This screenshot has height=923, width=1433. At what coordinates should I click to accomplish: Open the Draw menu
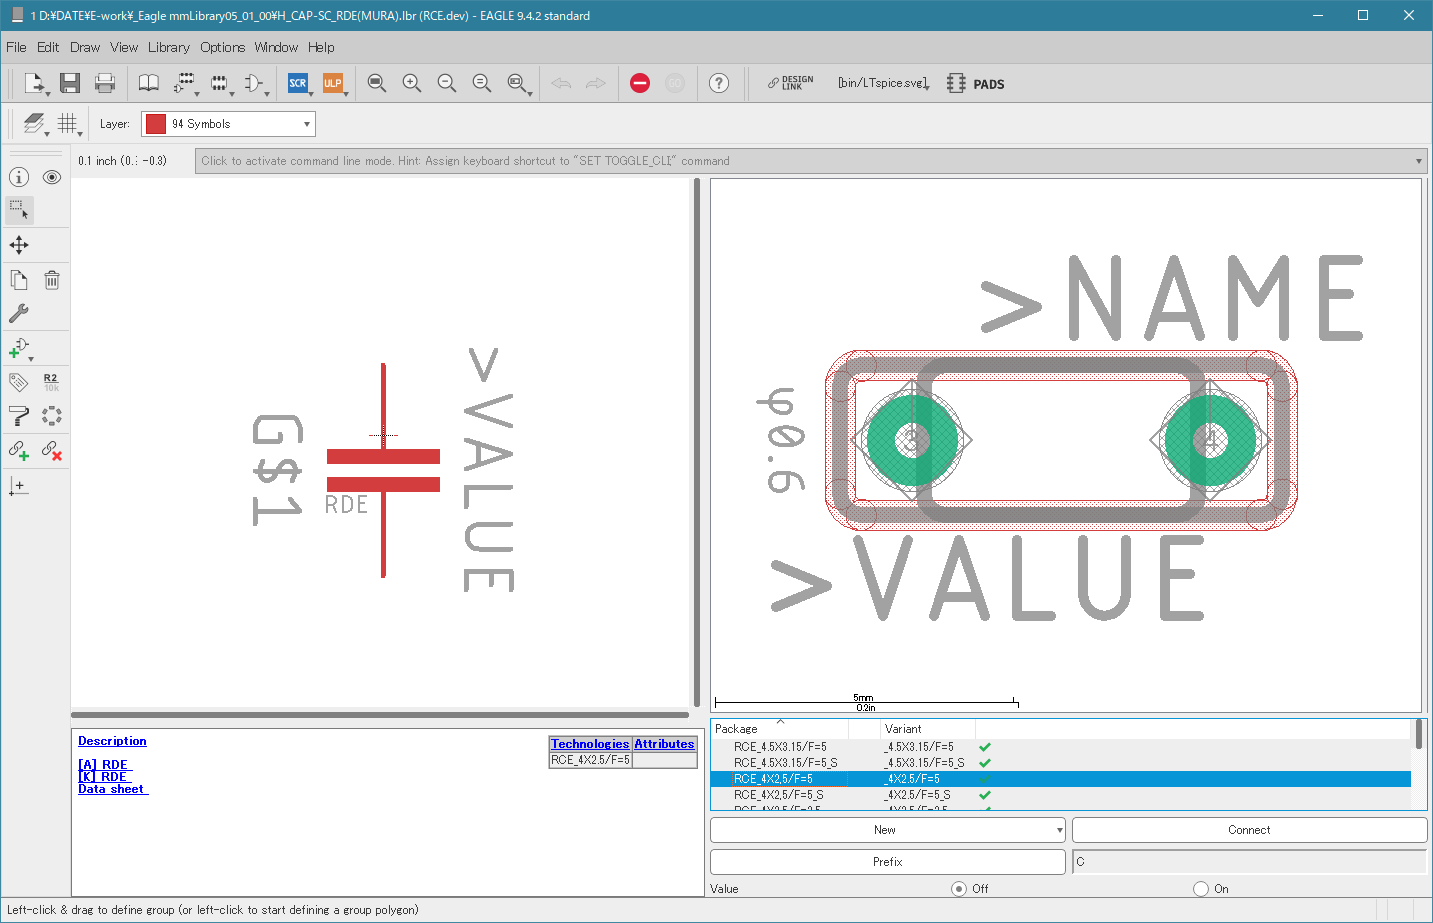pyautogui.click(x=85, y=47)
